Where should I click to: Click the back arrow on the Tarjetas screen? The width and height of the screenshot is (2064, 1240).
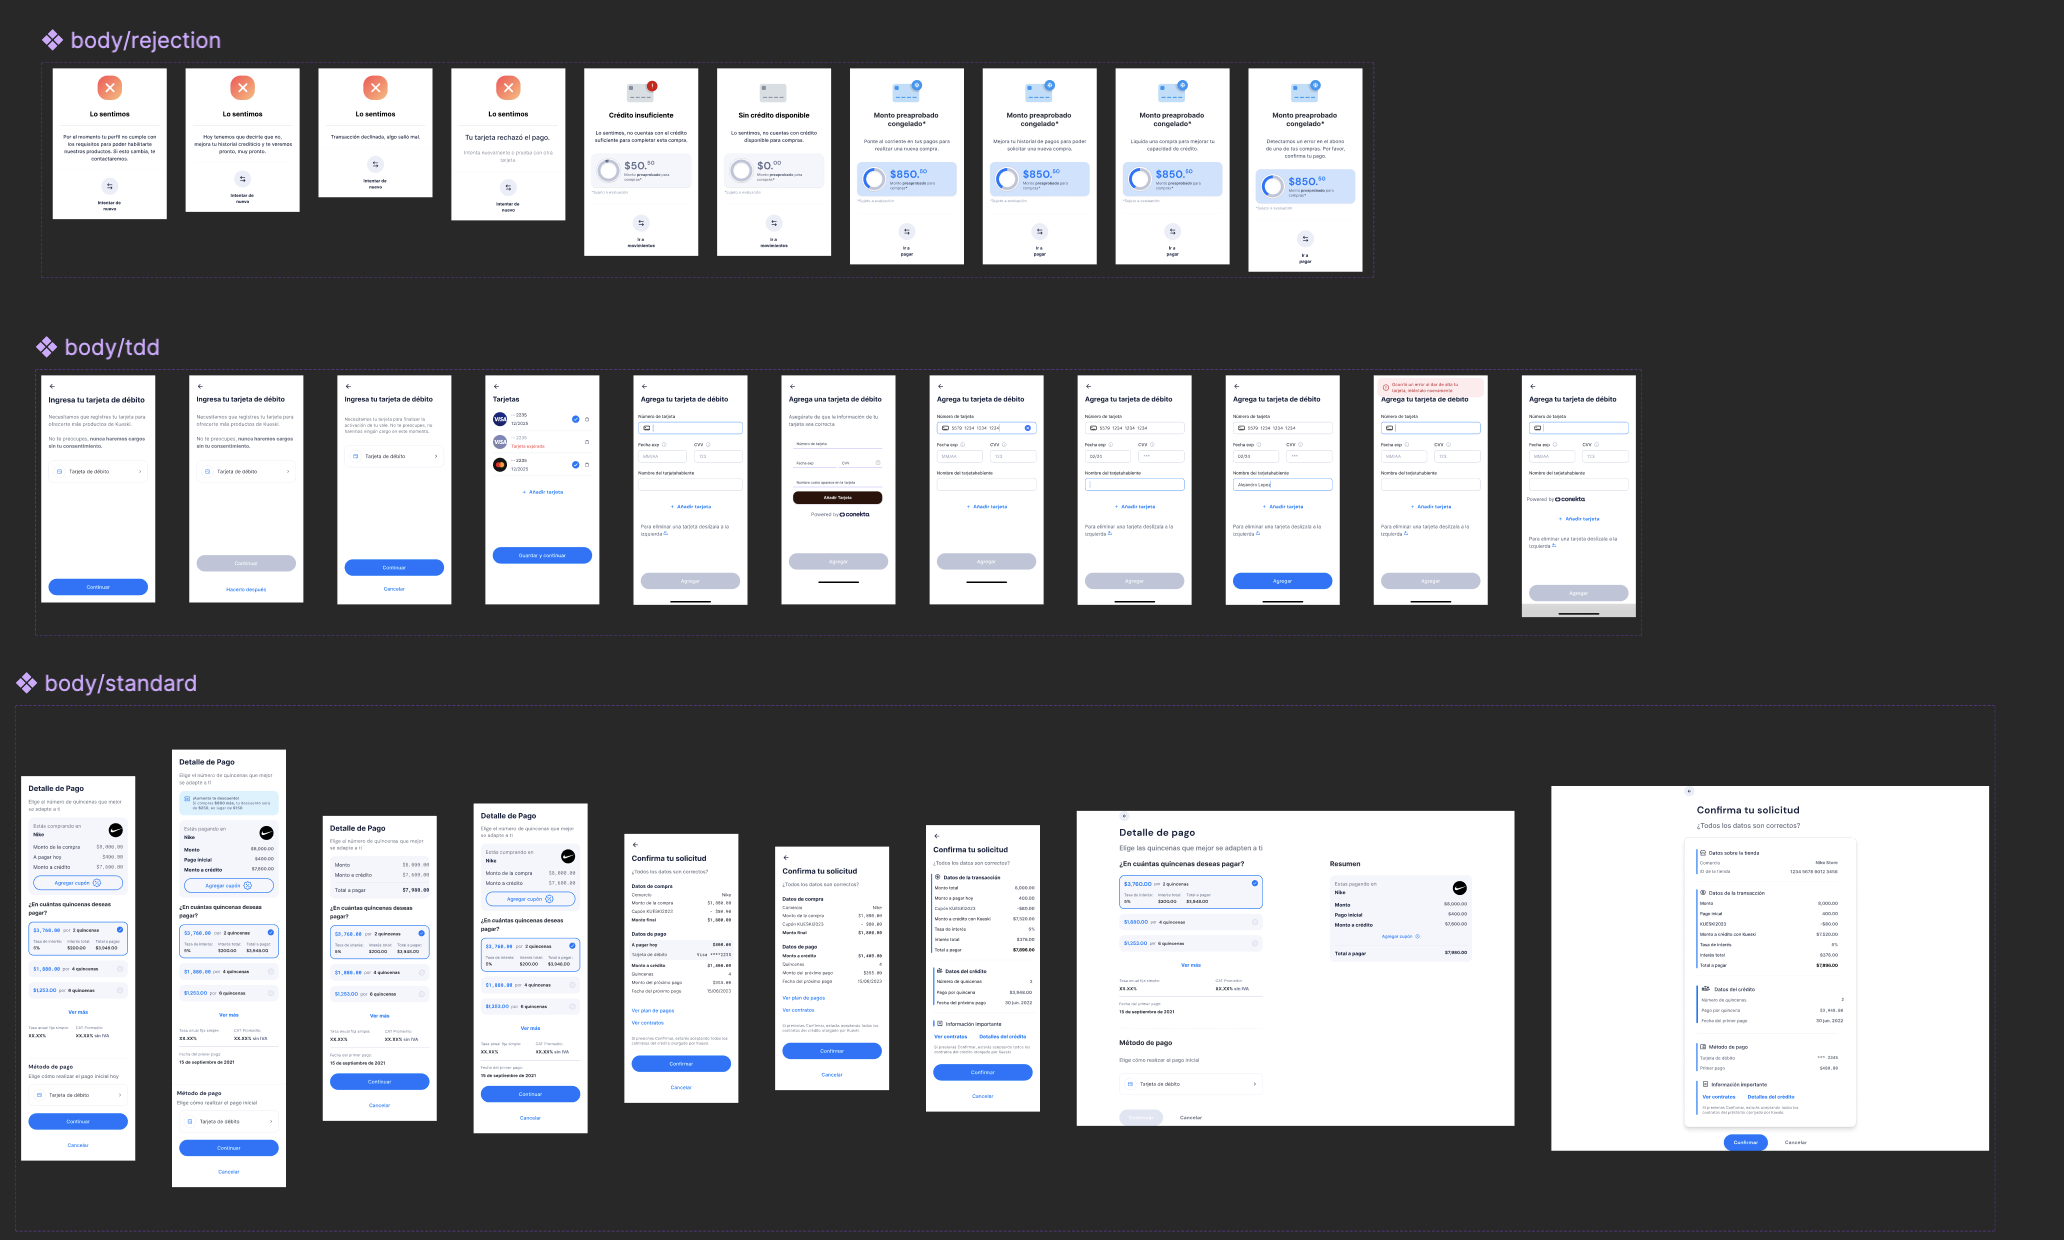click(496, 386)
